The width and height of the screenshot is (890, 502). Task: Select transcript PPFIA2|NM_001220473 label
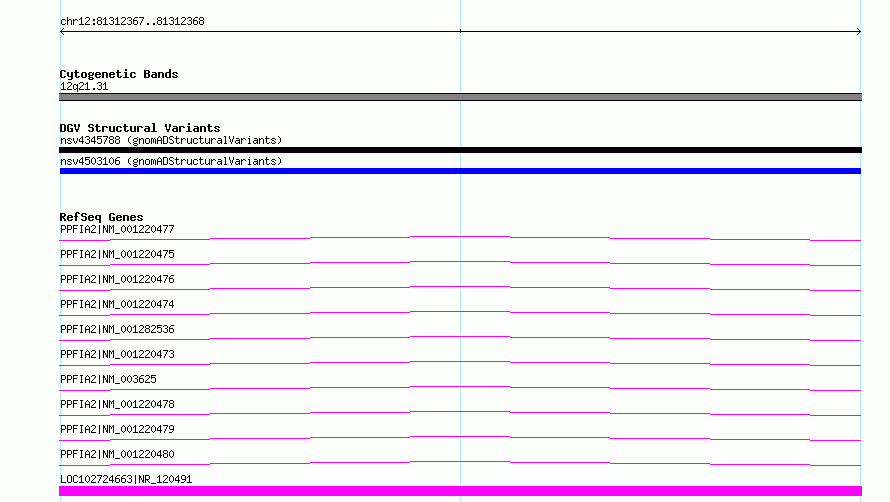click(117, 354)
